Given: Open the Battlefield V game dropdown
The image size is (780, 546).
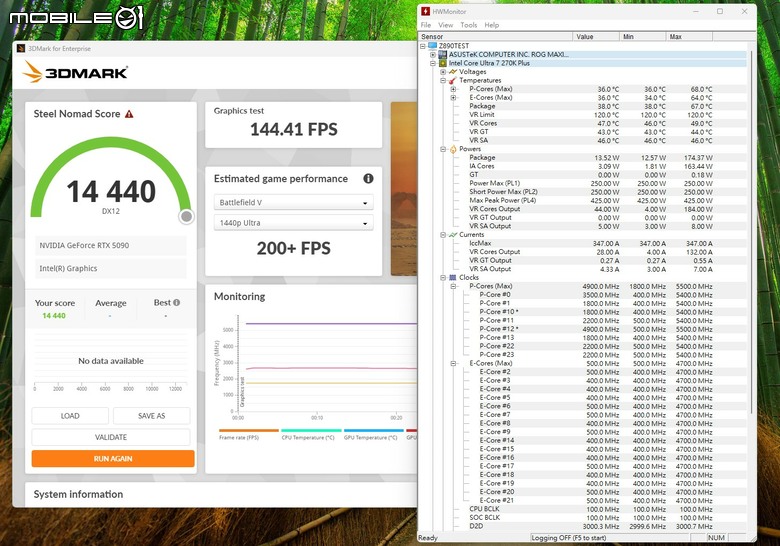Looking at the screenshot, I should pos(293,202).
